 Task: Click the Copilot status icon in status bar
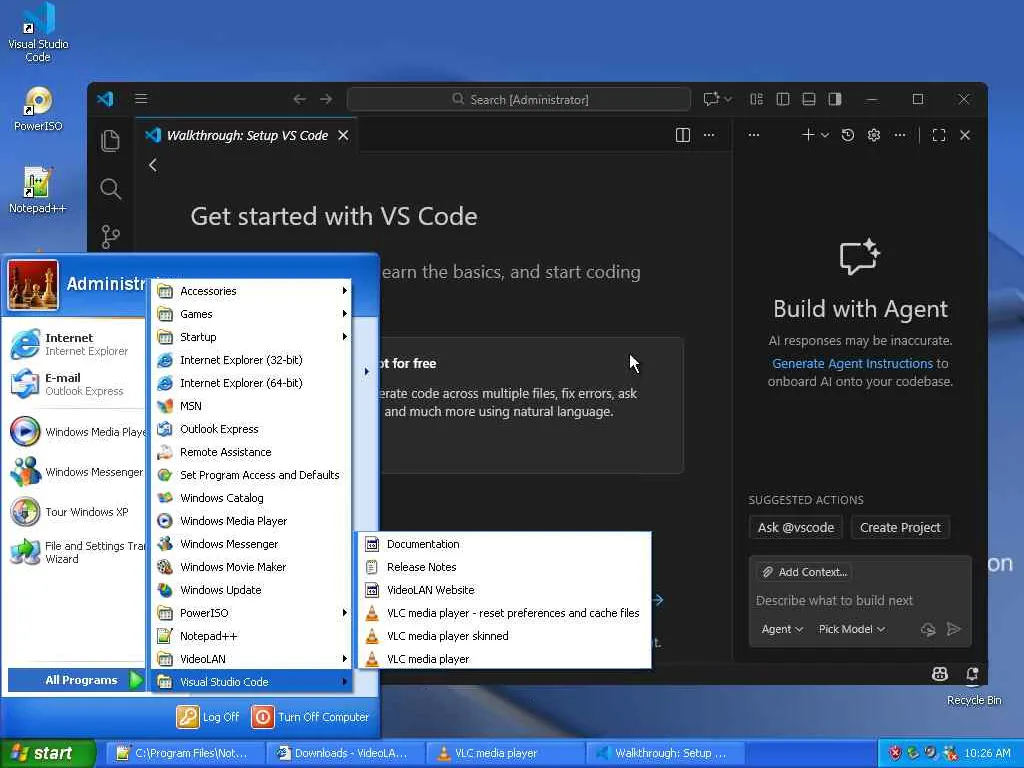(x=940, y=674)
